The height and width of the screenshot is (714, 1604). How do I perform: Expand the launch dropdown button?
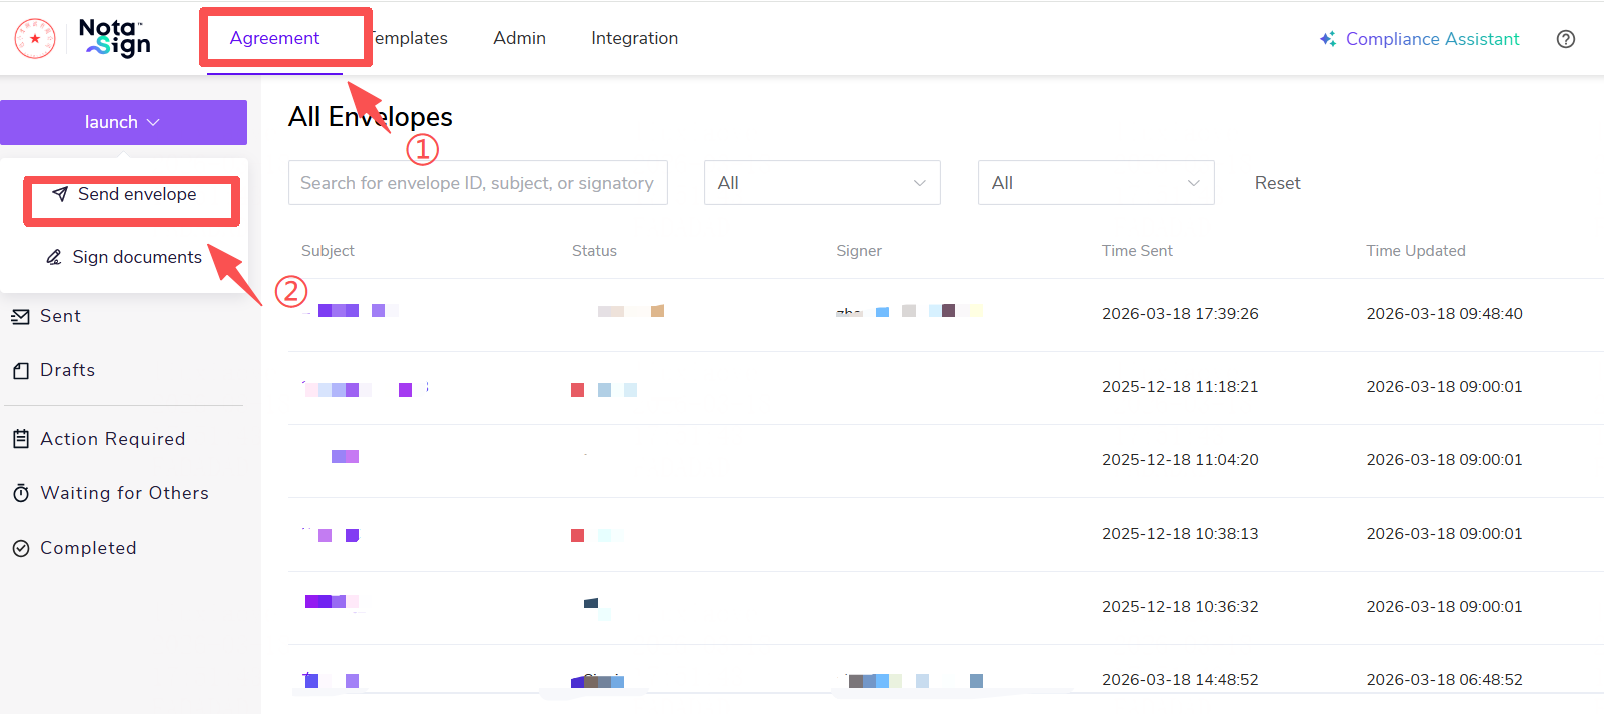pos(123,122)
